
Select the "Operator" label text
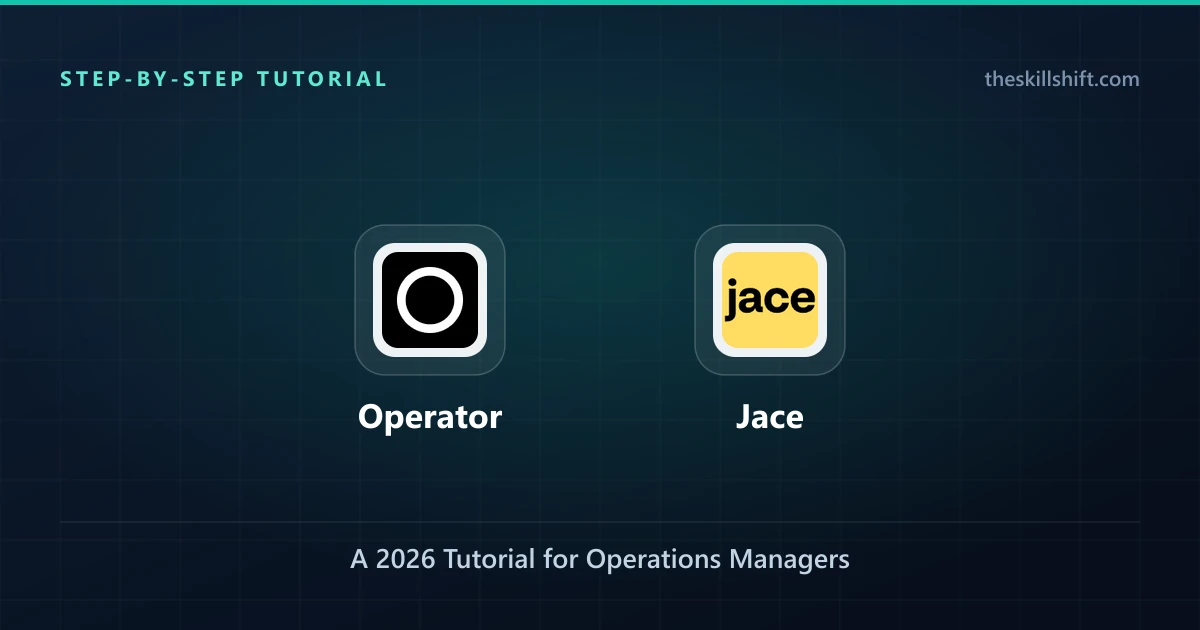(430, 417)
